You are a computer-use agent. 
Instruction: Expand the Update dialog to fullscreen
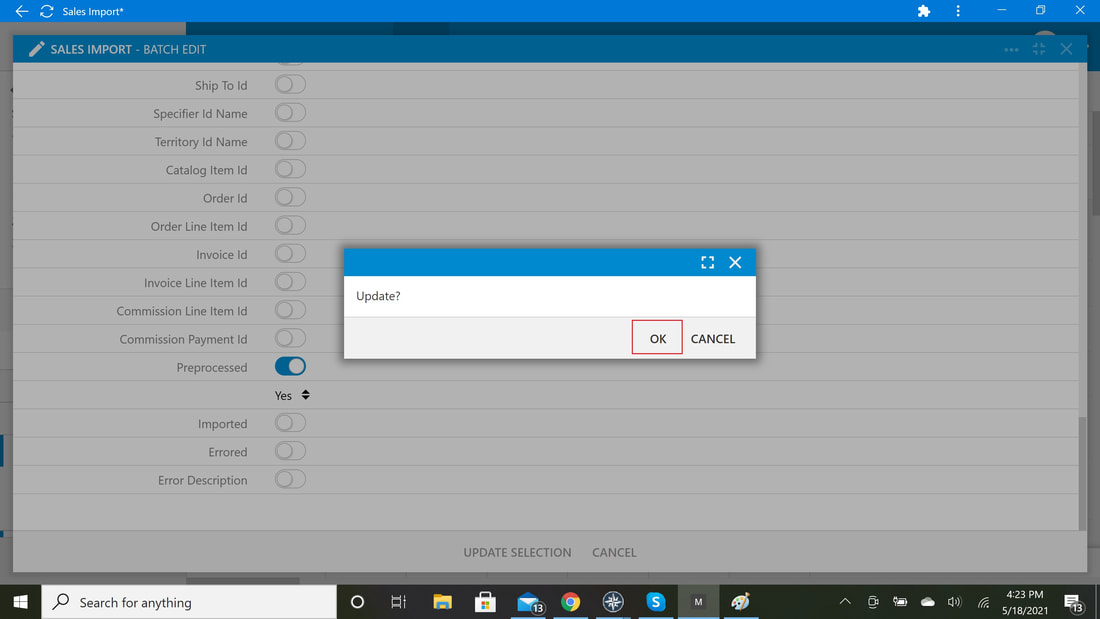pyautogui.click(x=707, y=262)
